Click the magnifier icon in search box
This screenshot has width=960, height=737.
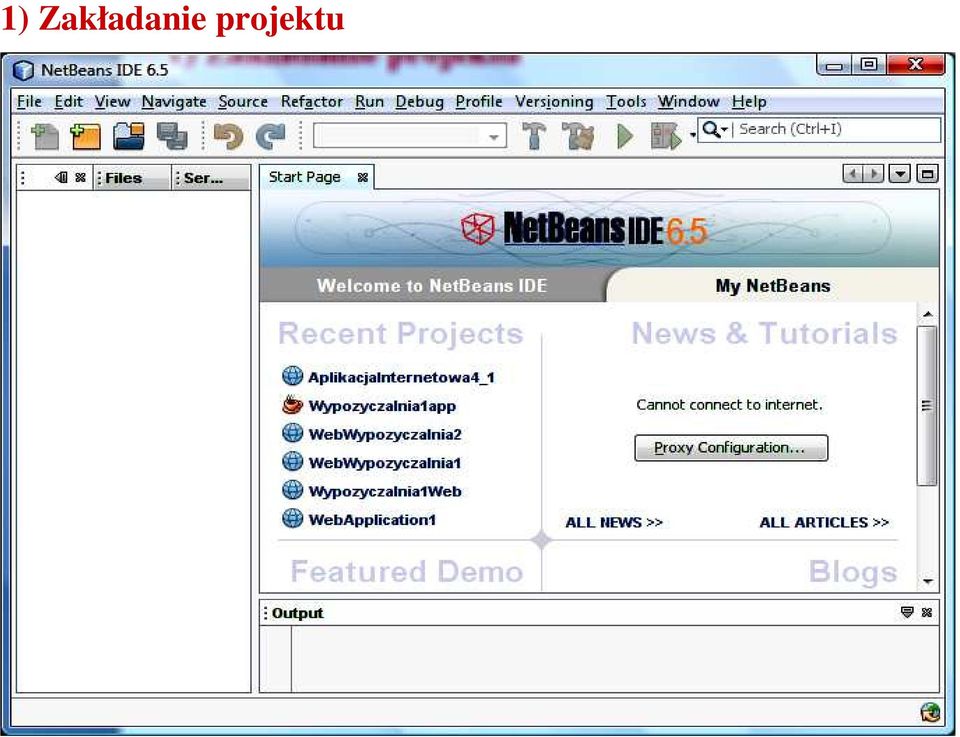(711, 129)
